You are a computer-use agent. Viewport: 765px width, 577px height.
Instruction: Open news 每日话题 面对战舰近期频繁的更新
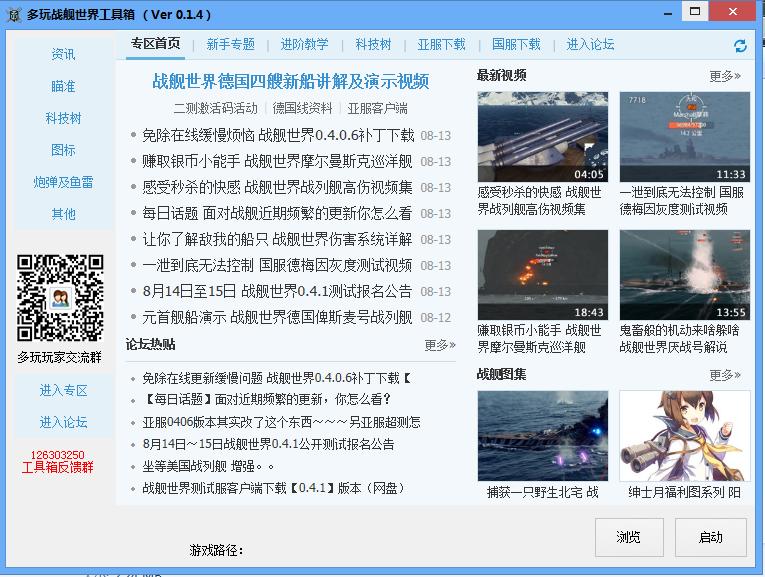click(x=277, y=213)
